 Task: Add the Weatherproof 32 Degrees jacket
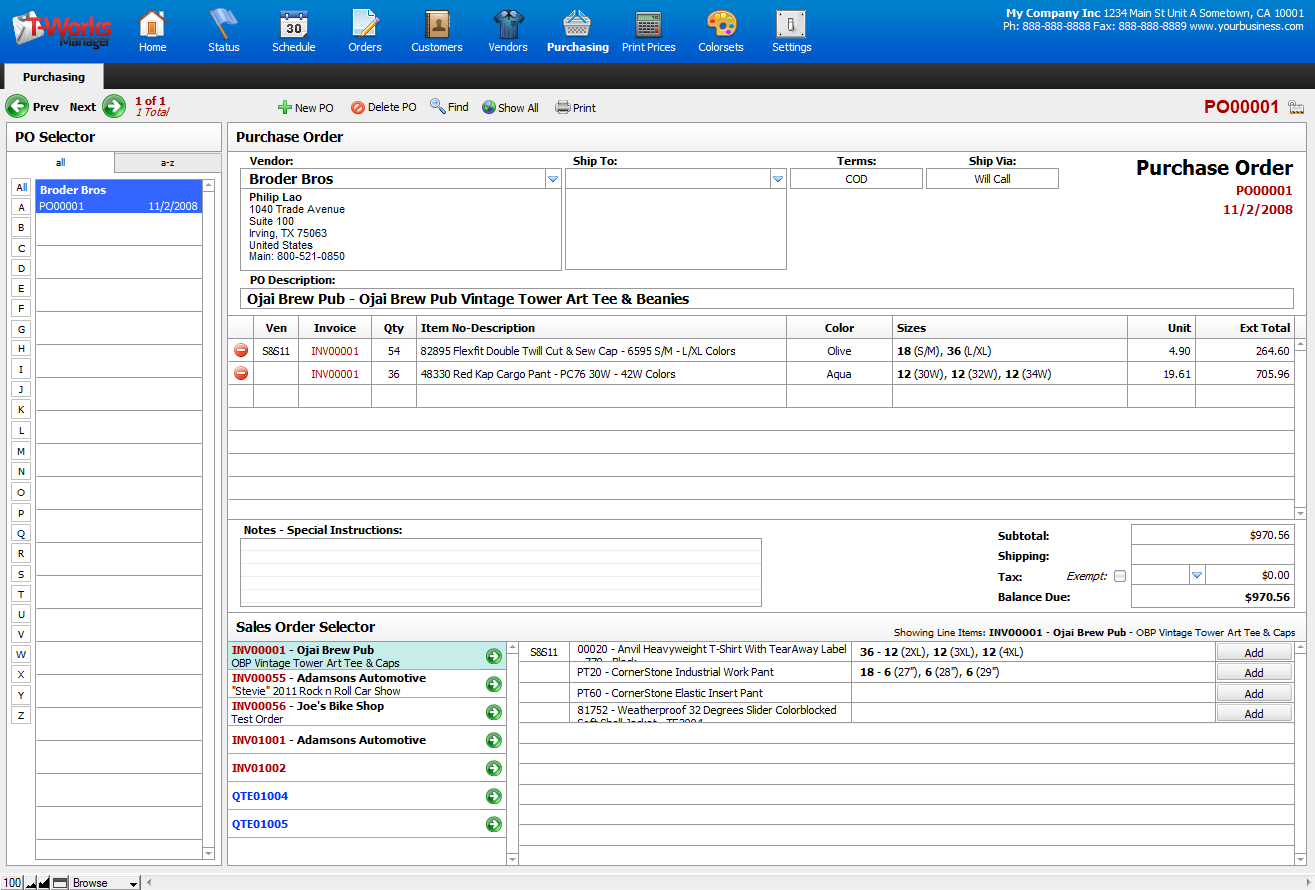pyautogui.click(x=1254, y=713)
